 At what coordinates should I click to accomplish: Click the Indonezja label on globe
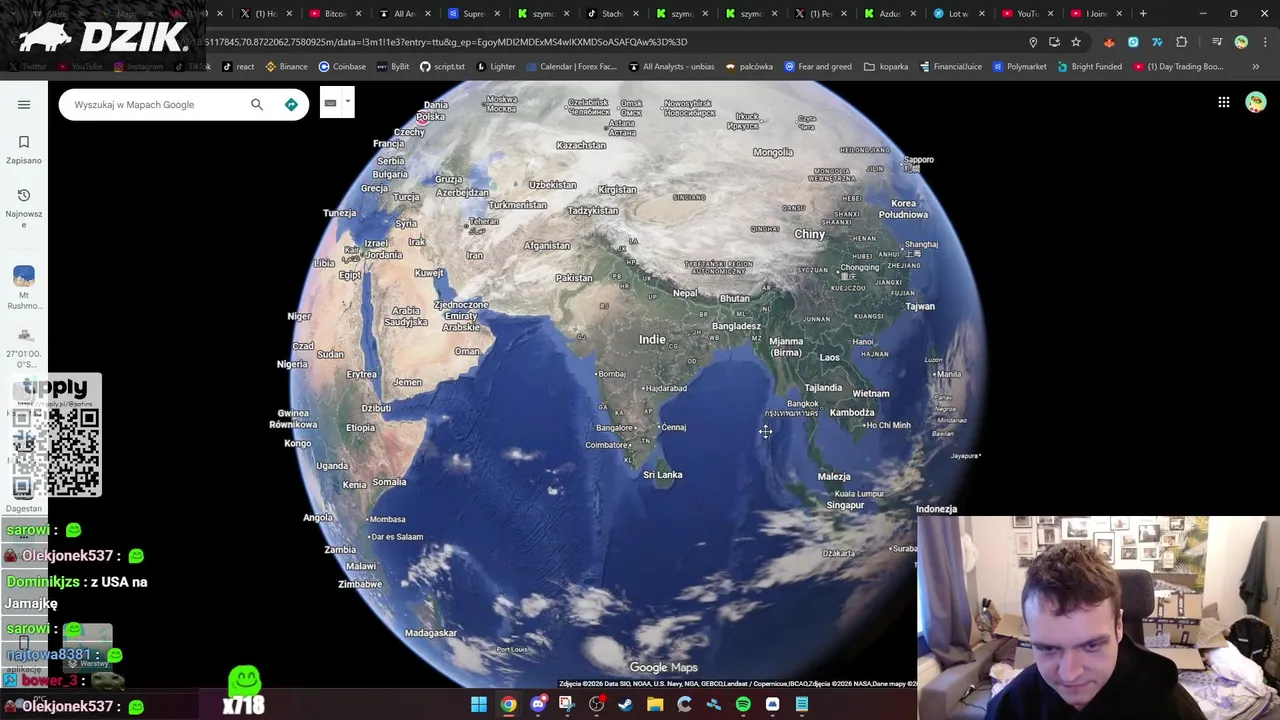pyautogui.click(x=937, y=509)
